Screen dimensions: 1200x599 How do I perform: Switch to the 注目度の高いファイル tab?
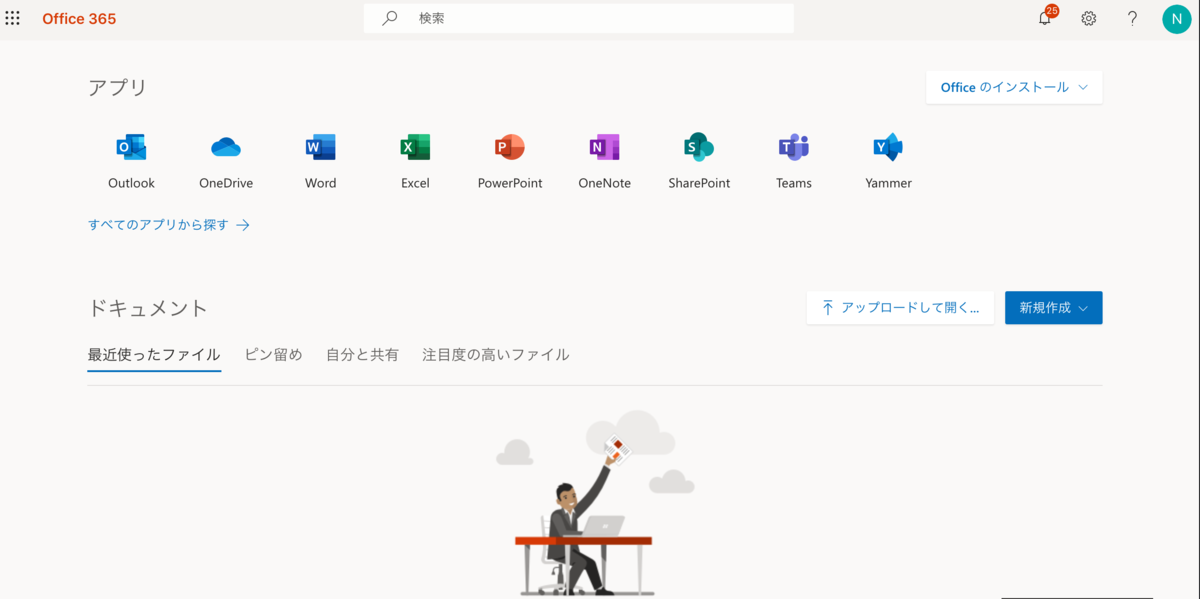pyautogui.click(x=496, y=355)
